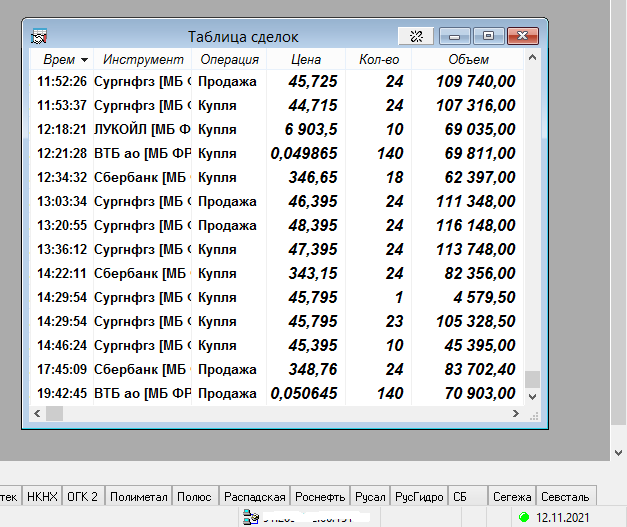The image size is (627, 527).
Task: Click price cell 44,715
Action: [313, 106]
